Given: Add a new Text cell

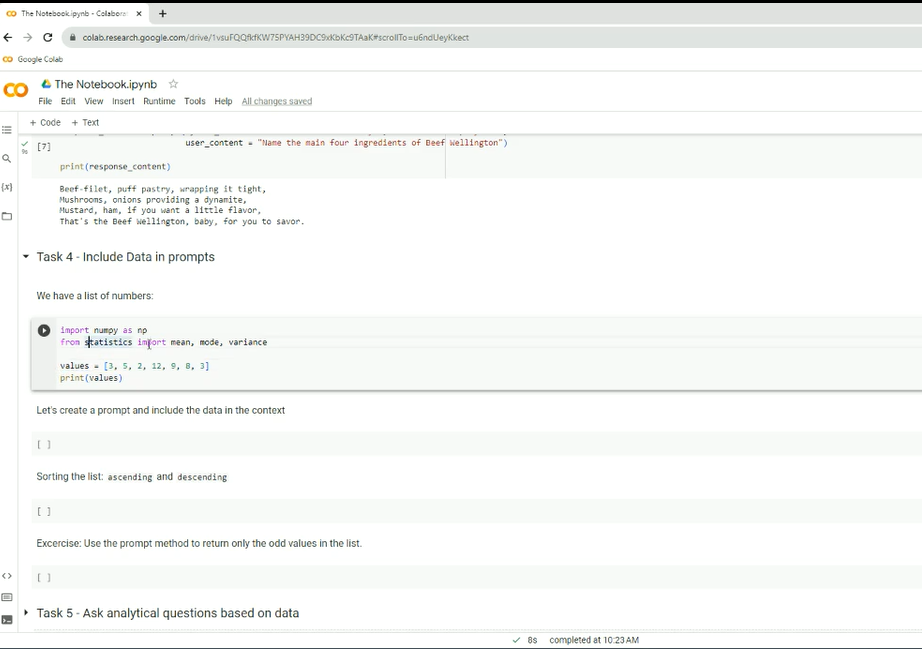Looking at the screenshot, I should [x=86, y=123].
